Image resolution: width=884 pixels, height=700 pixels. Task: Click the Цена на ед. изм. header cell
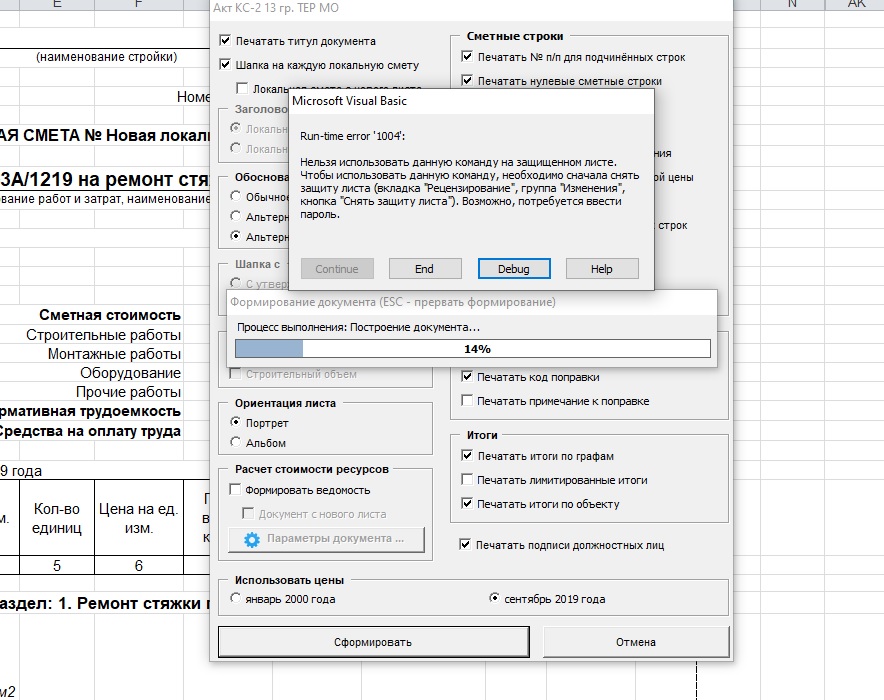tap(139, 518)
